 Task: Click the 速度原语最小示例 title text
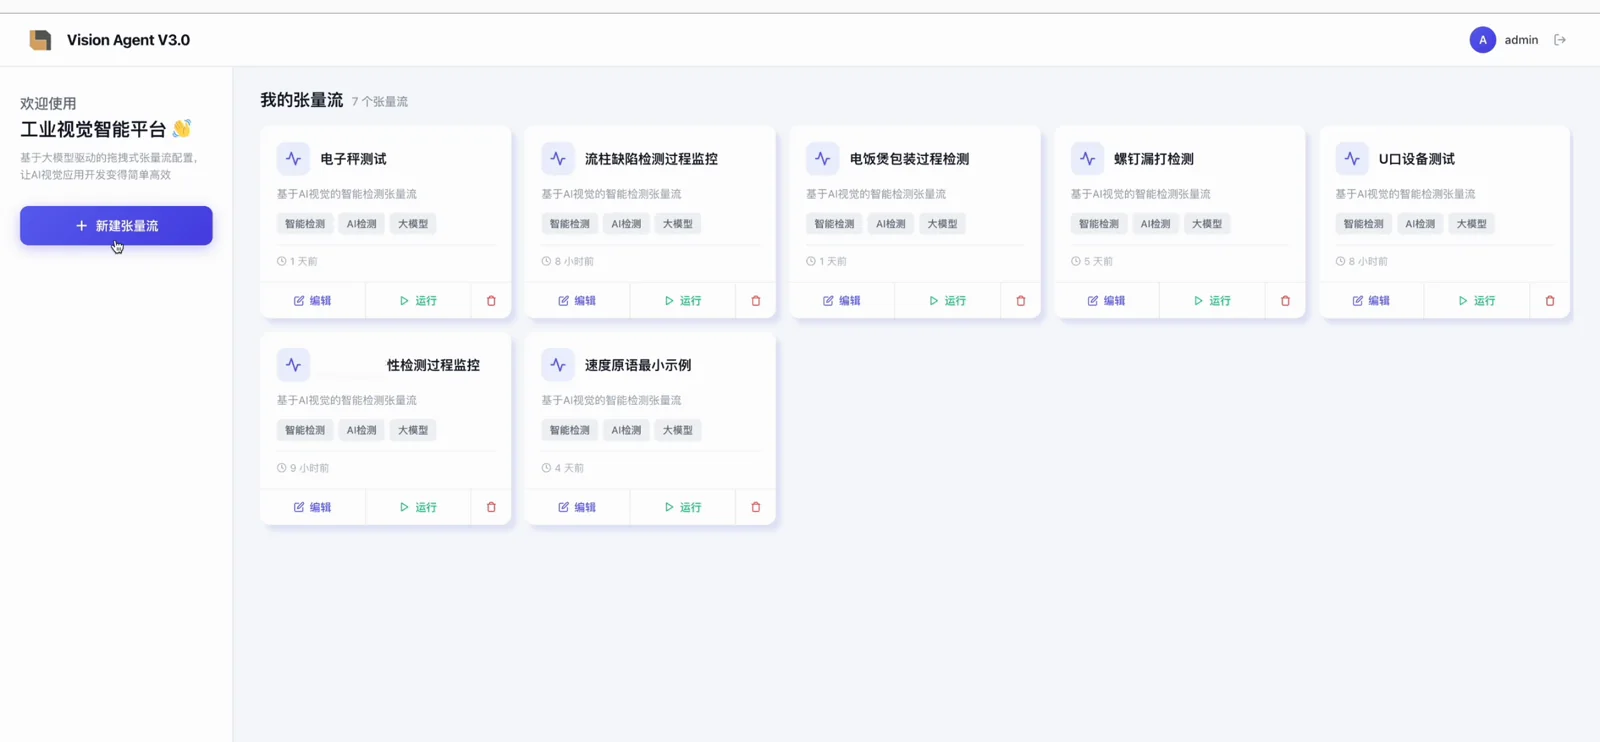pos(638,365)
